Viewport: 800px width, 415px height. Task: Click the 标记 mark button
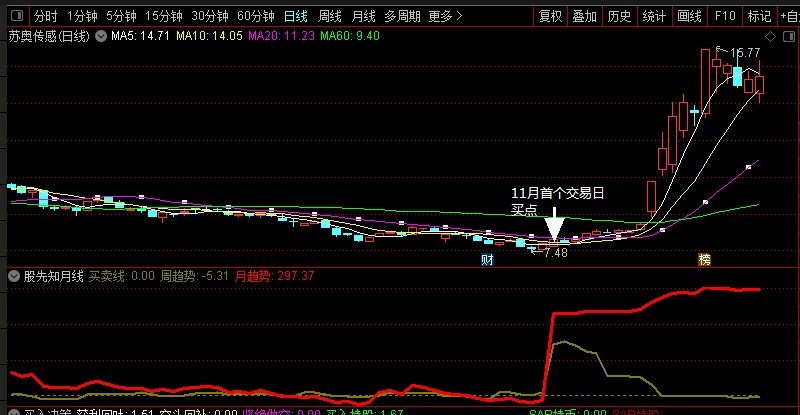[759, 16]
